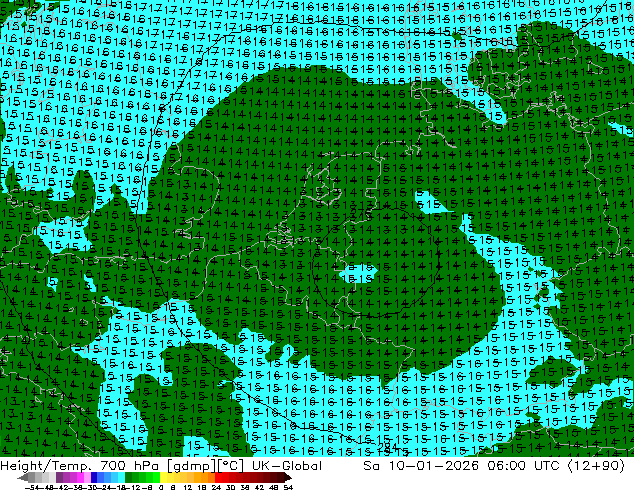Screen dimensions: 634x490
Task: Click the 'Sa' weekday abbreviation
Action: (372, 466)
